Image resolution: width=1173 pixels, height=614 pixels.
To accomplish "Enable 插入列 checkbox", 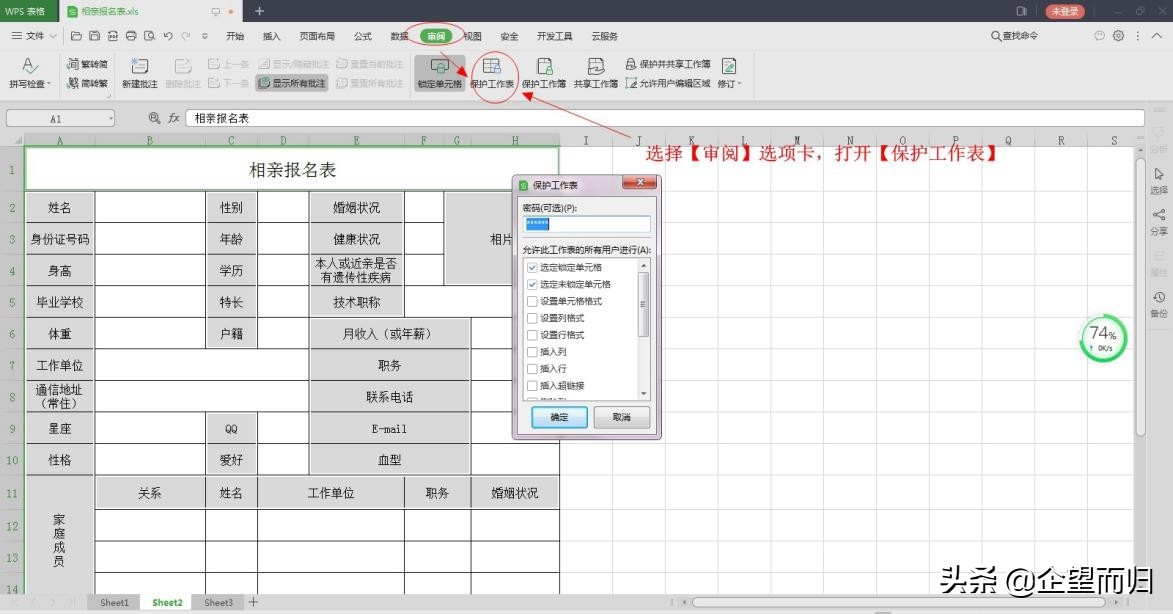I will coord(532,352).
